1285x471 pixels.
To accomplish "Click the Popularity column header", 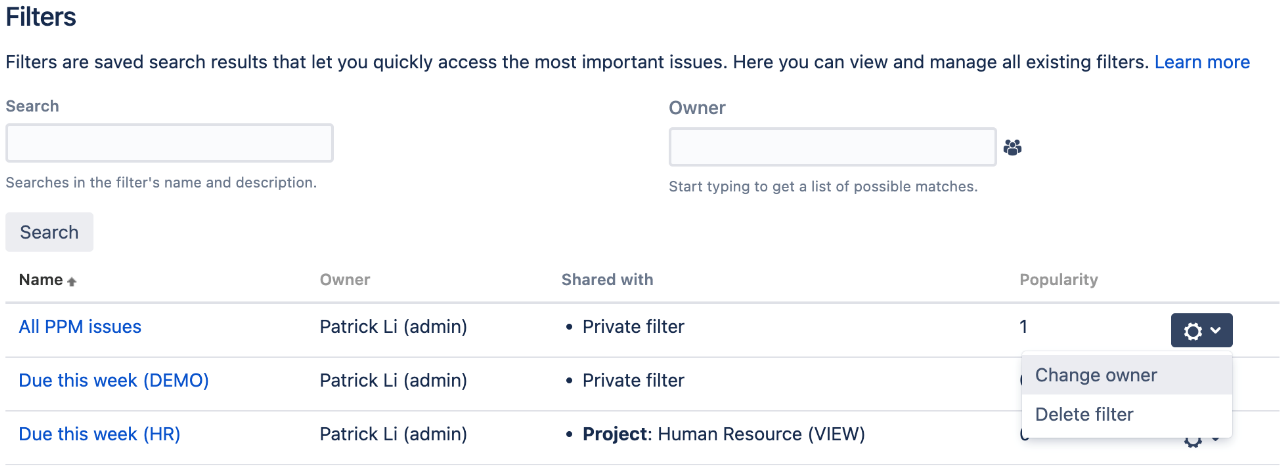I will pyautogui.click(x=1059, y=280).
